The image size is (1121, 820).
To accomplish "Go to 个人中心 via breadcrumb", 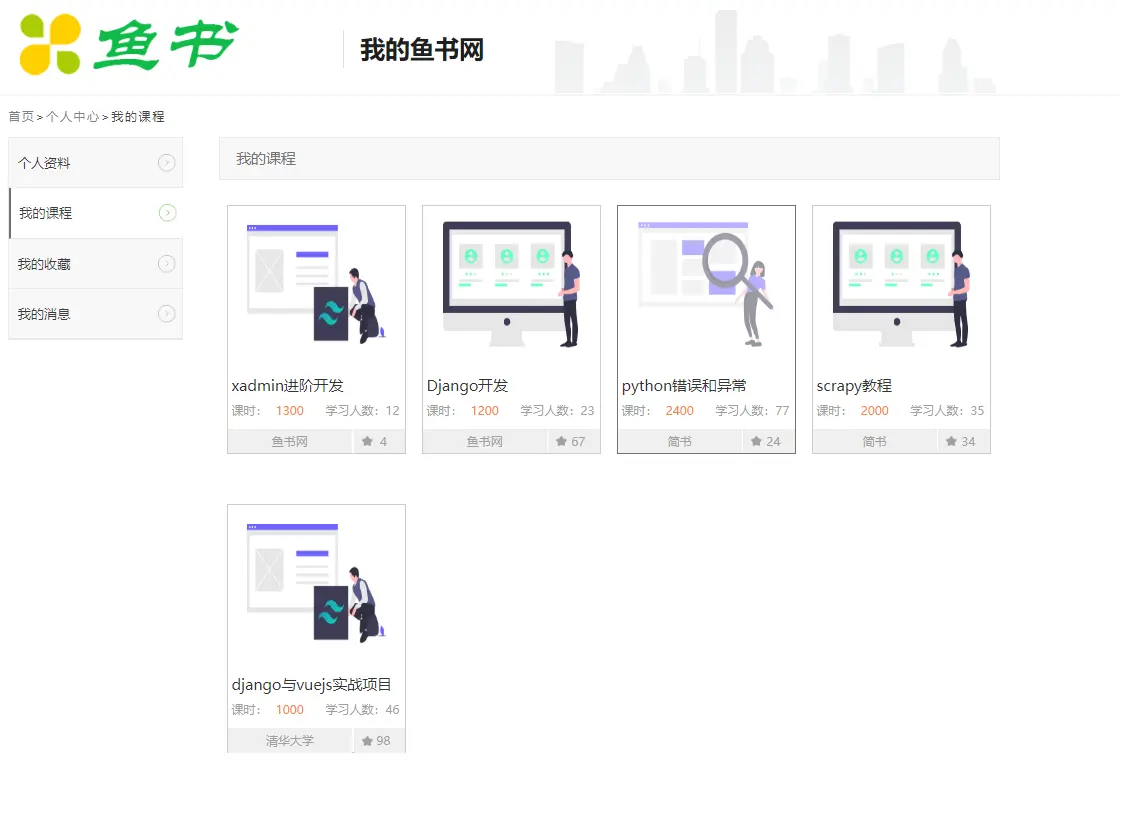I will coord(73,117).
